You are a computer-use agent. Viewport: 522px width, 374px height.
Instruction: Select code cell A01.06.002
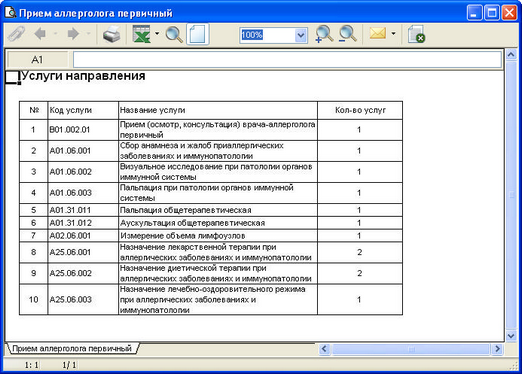[83, 172]
